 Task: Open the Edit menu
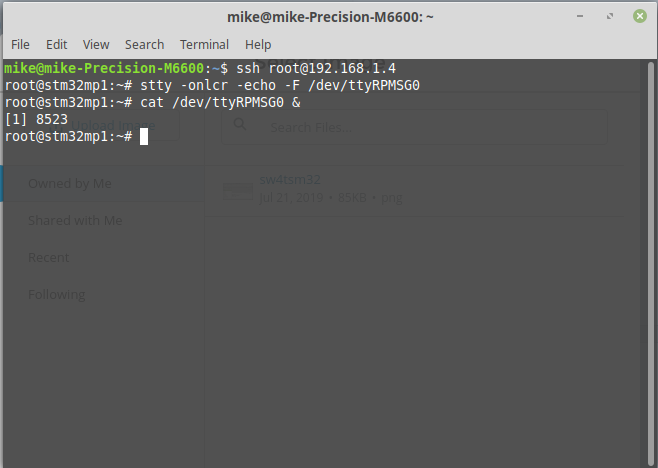(x=57, y=44)
